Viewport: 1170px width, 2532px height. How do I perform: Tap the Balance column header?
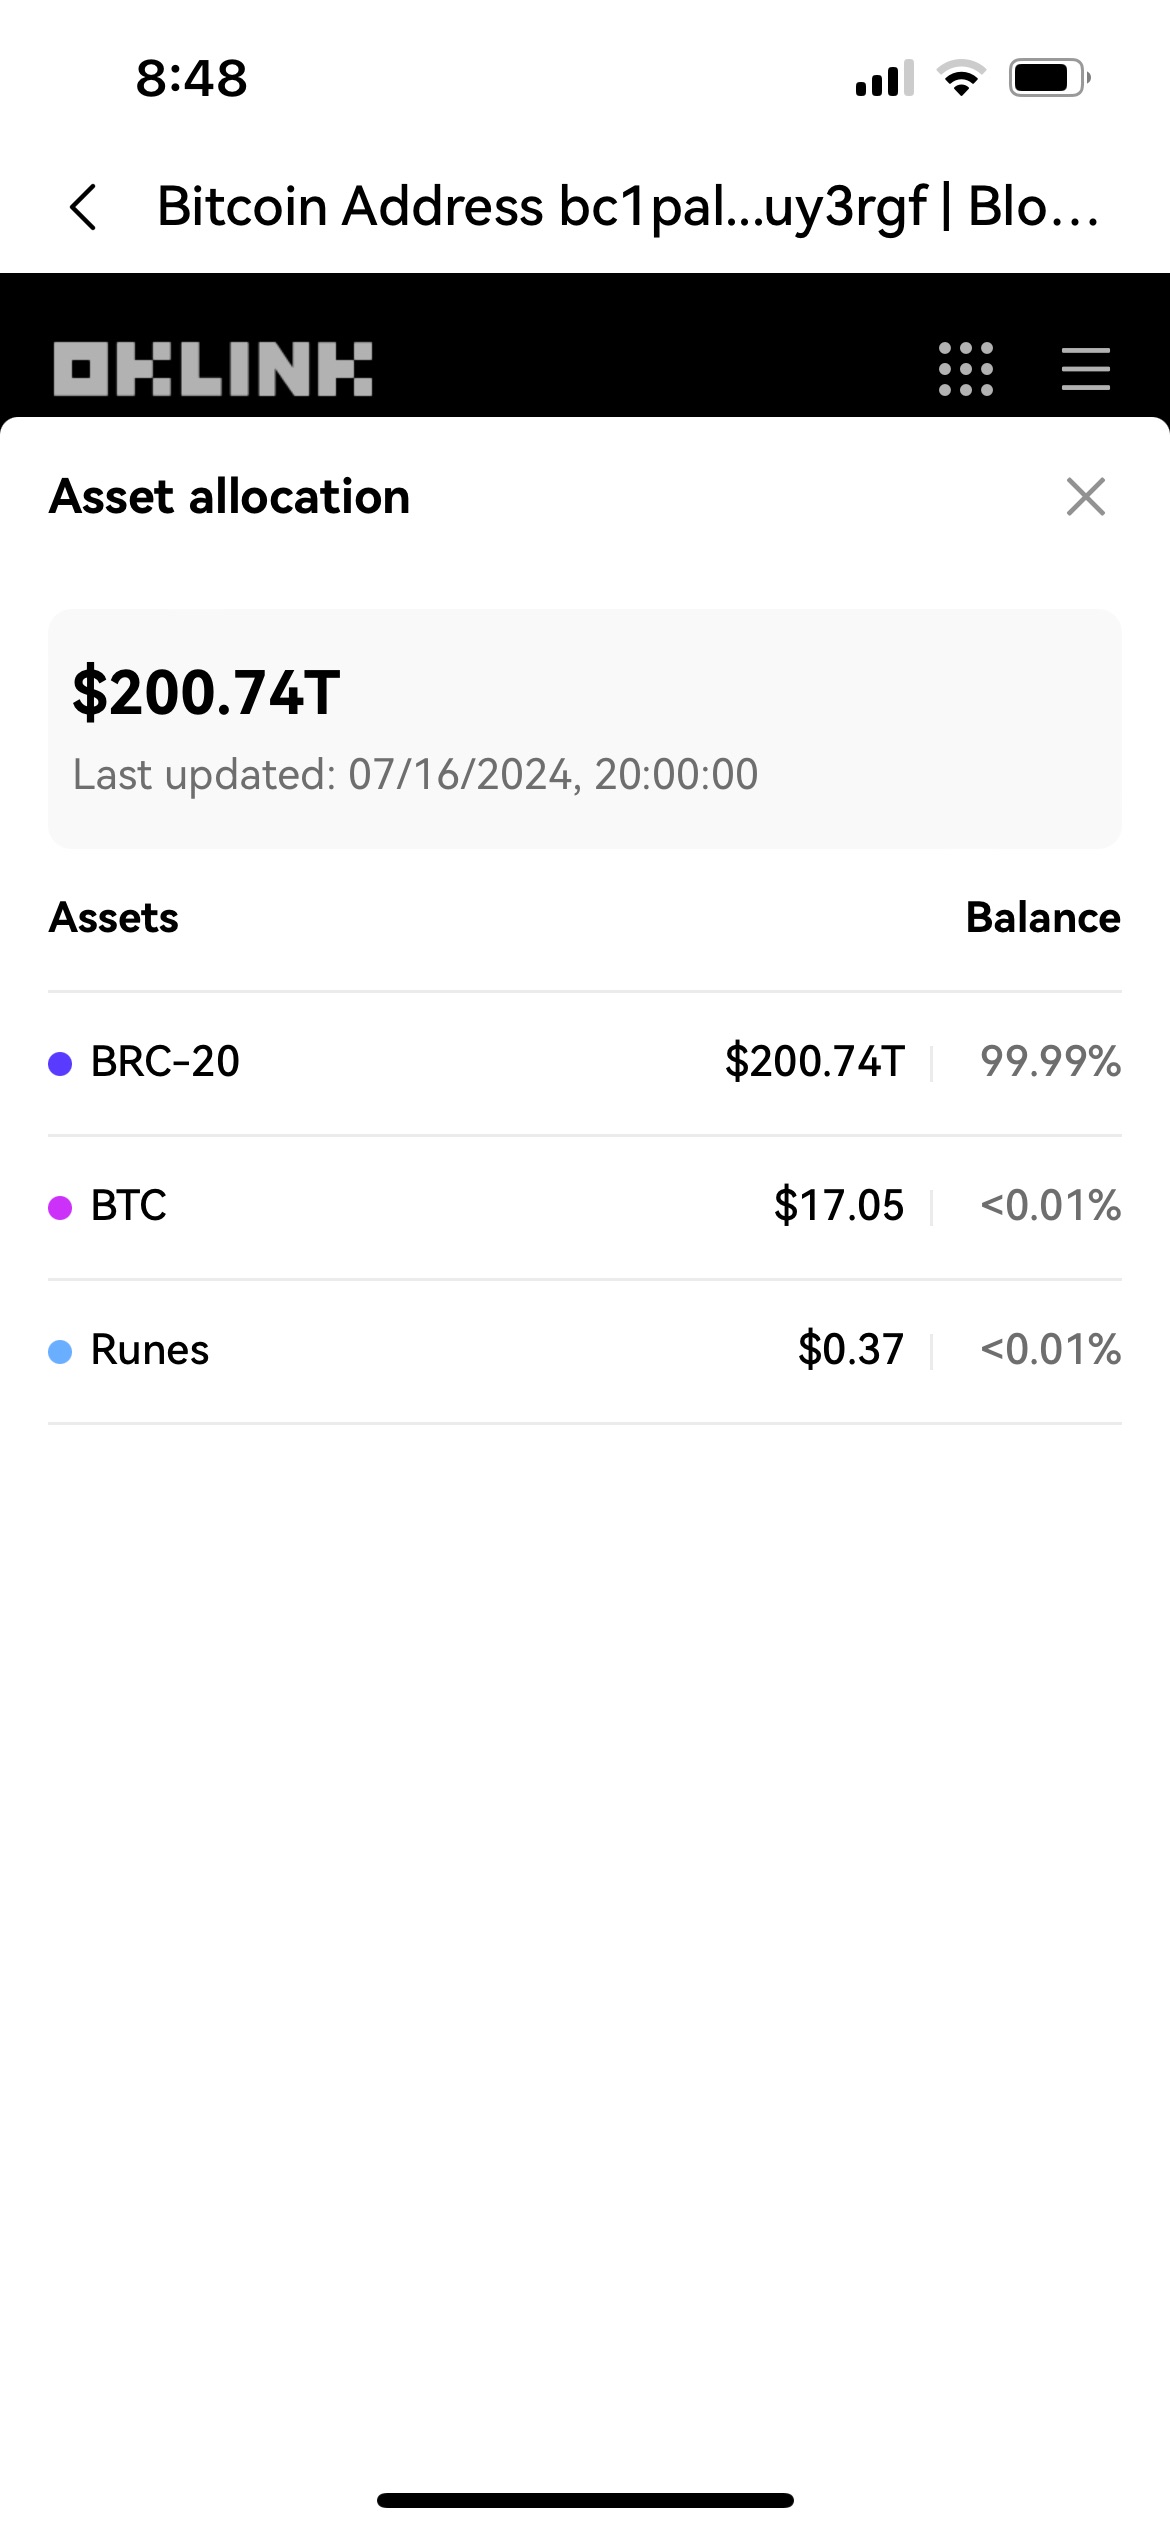[x=1042, y=917]
